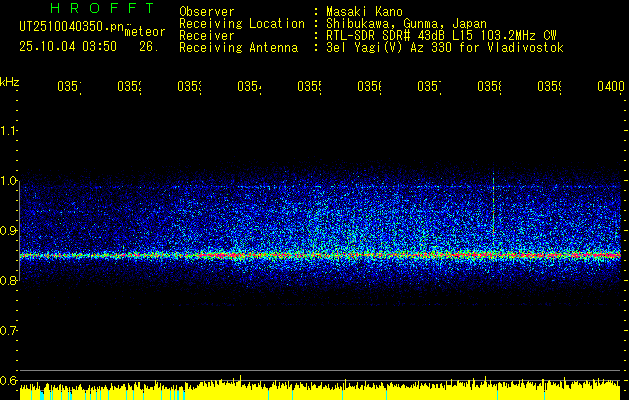This screenshot has width=629, height=400.
Task: Click the 0.7 kHz axis label
Action: click(x=9, y=331)
